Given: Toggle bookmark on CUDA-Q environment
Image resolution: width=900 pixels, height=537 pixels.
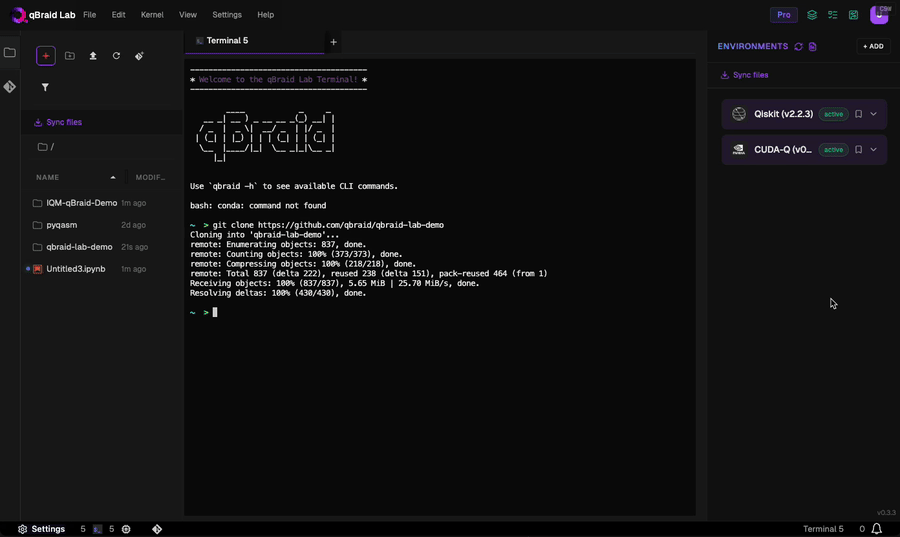Looking at the screenshot, I should point(859,150).
